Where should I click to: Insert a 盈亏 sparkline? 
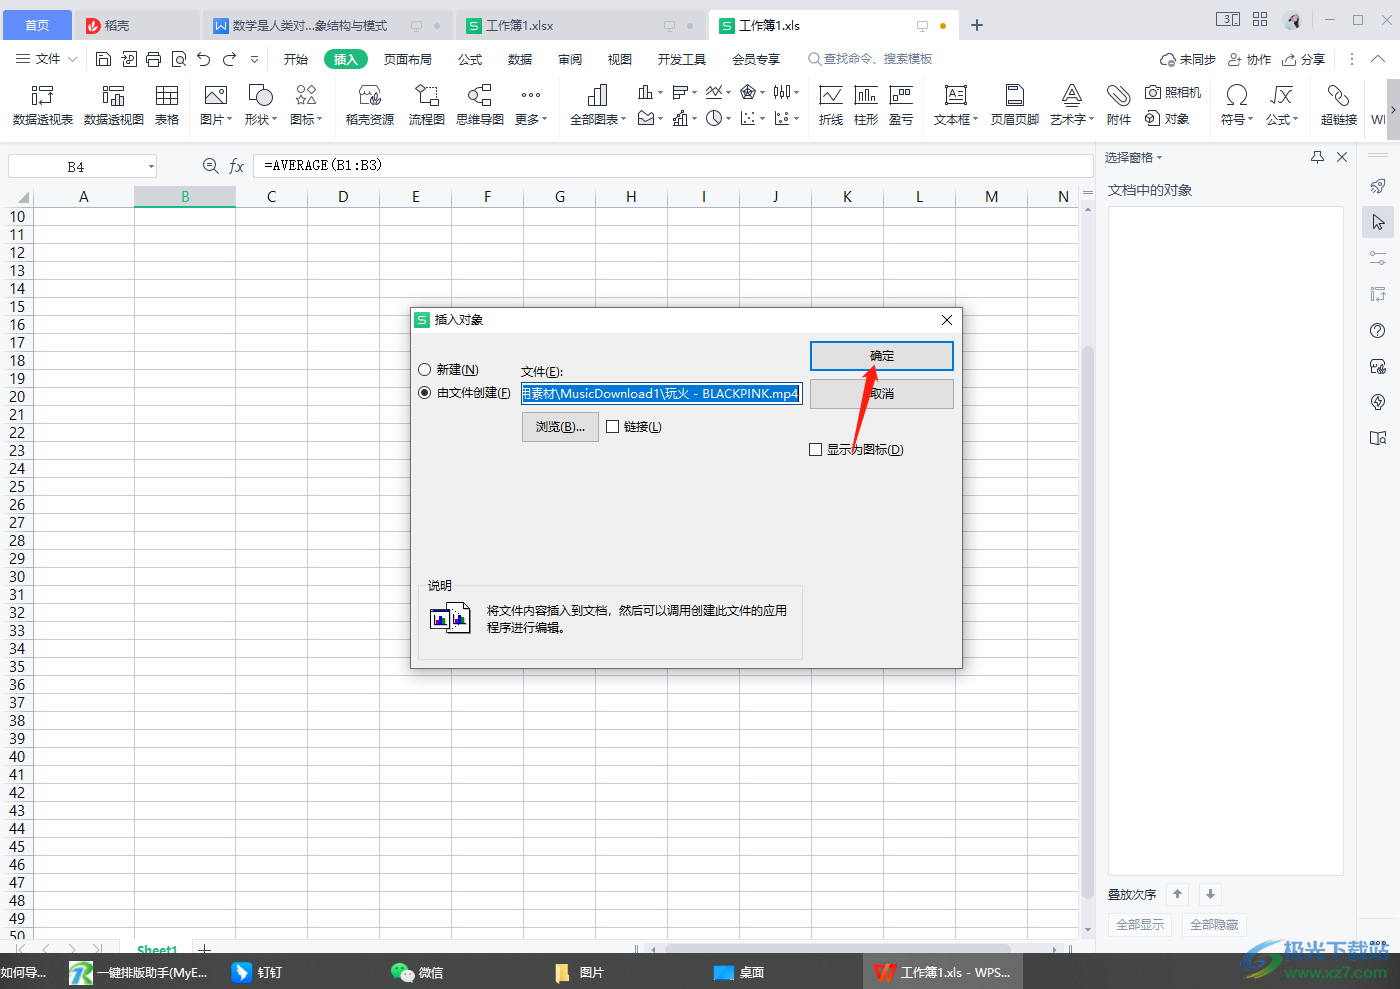tap(901, 105)
